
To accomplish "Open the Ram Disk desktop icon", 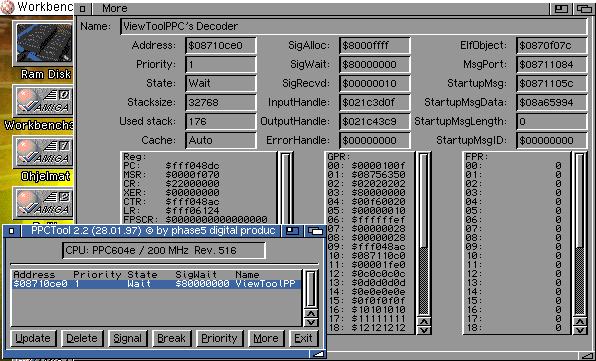I will pyautogui.click(x=44, y=44).
